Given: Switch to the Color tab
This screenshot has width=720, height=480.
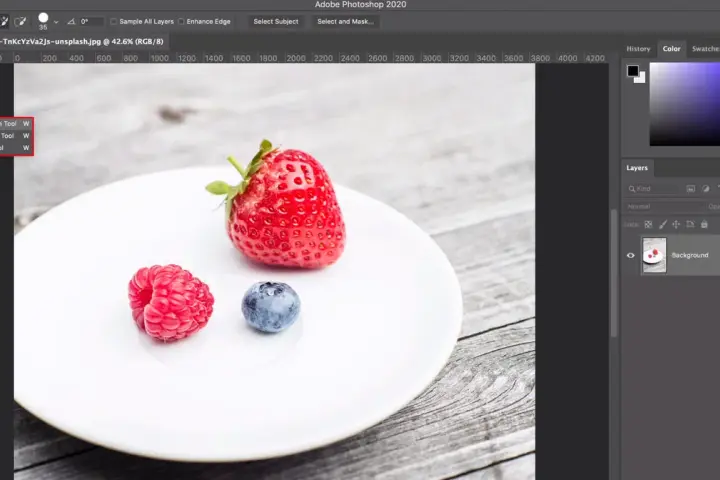Looking at the screenshot, I should pos(671,49).
